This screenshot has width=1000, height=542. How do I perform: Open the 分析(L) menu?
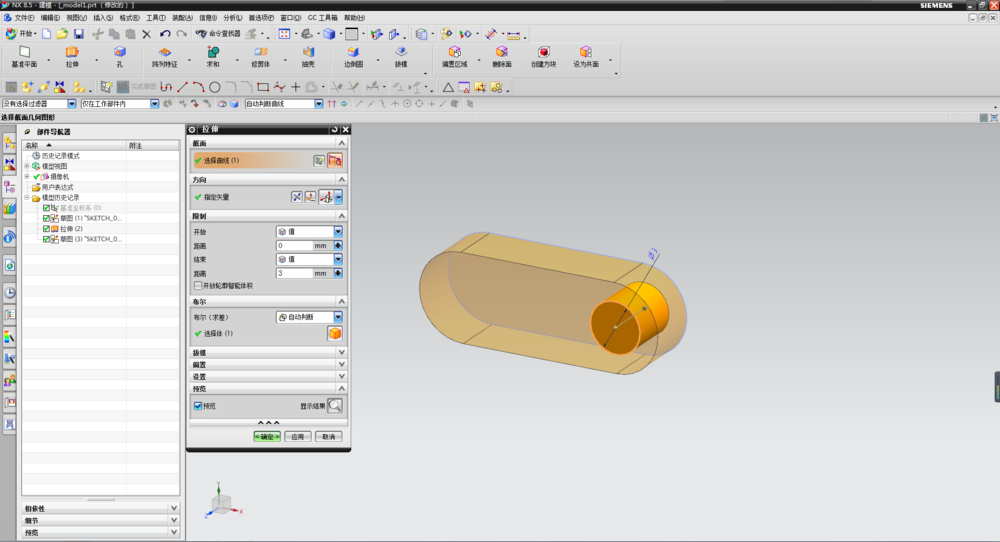click(232, 18)
